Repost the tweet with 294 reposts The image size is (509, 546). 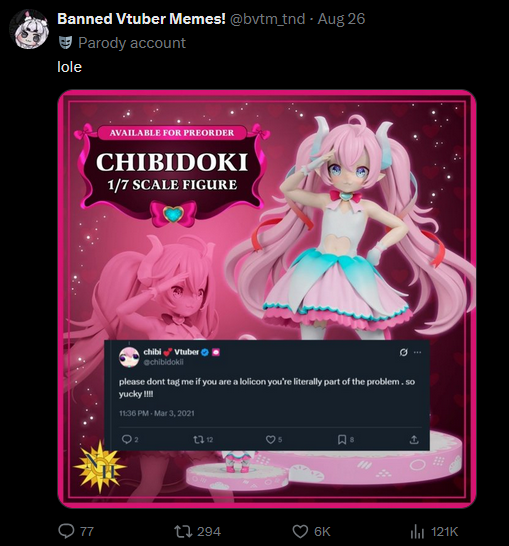pyautogui.click(x=183, y=531)
